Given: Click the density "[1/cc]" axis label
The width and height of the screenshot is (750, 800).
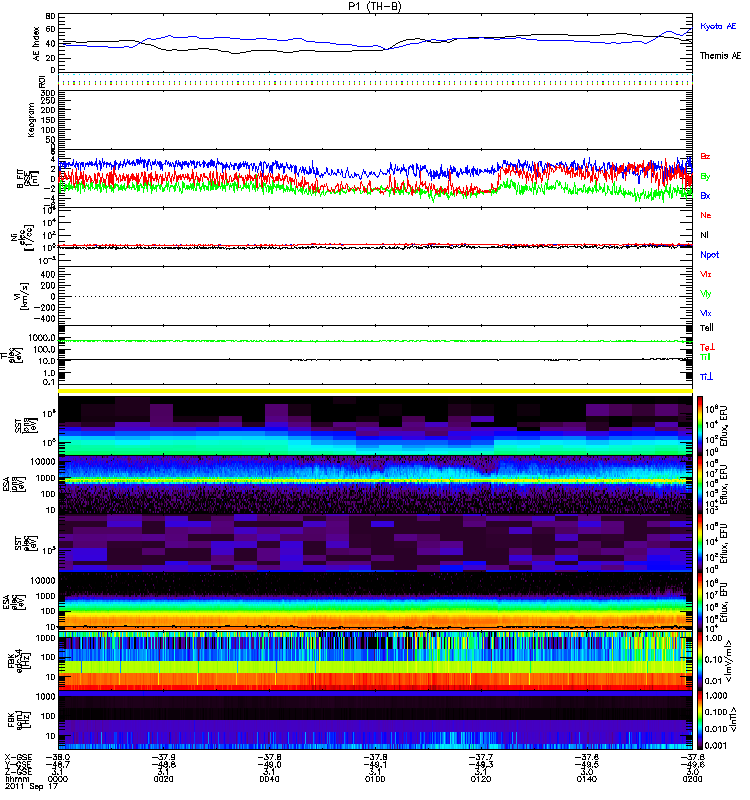Looking at the screenshot, I should click(x=30, y=237).
